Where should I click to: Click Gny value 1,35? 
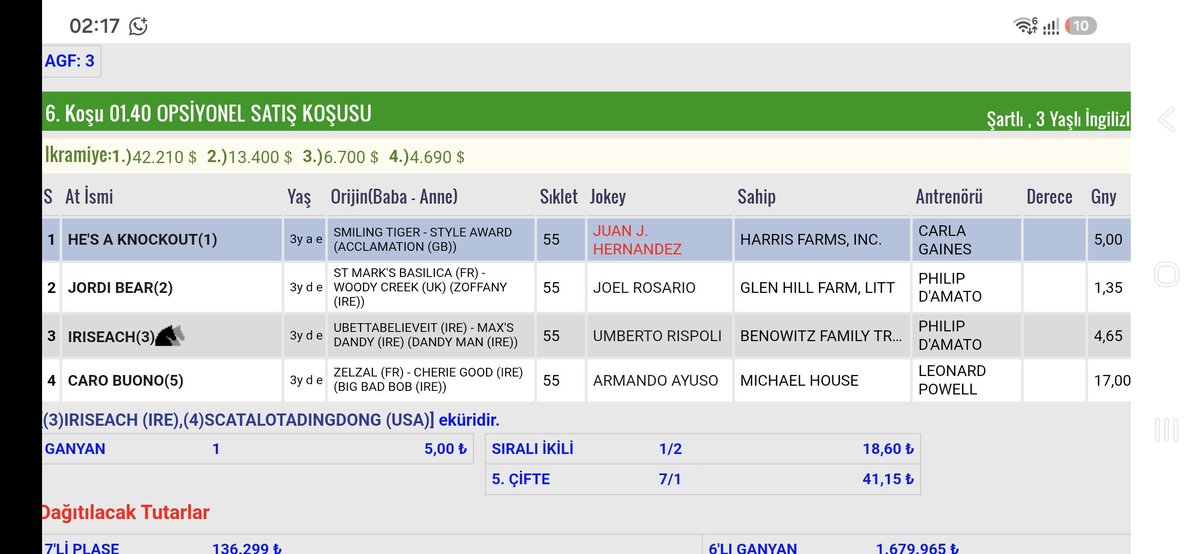point(1108,288)
